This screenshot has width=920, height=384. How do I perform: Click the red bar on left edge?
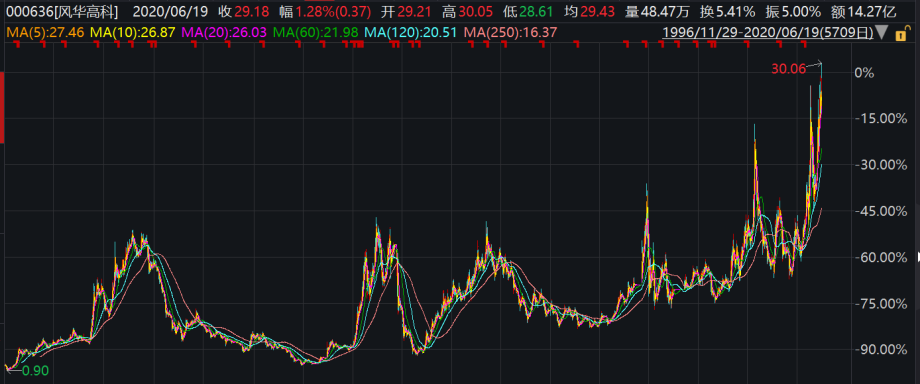[x=2, y=107]
